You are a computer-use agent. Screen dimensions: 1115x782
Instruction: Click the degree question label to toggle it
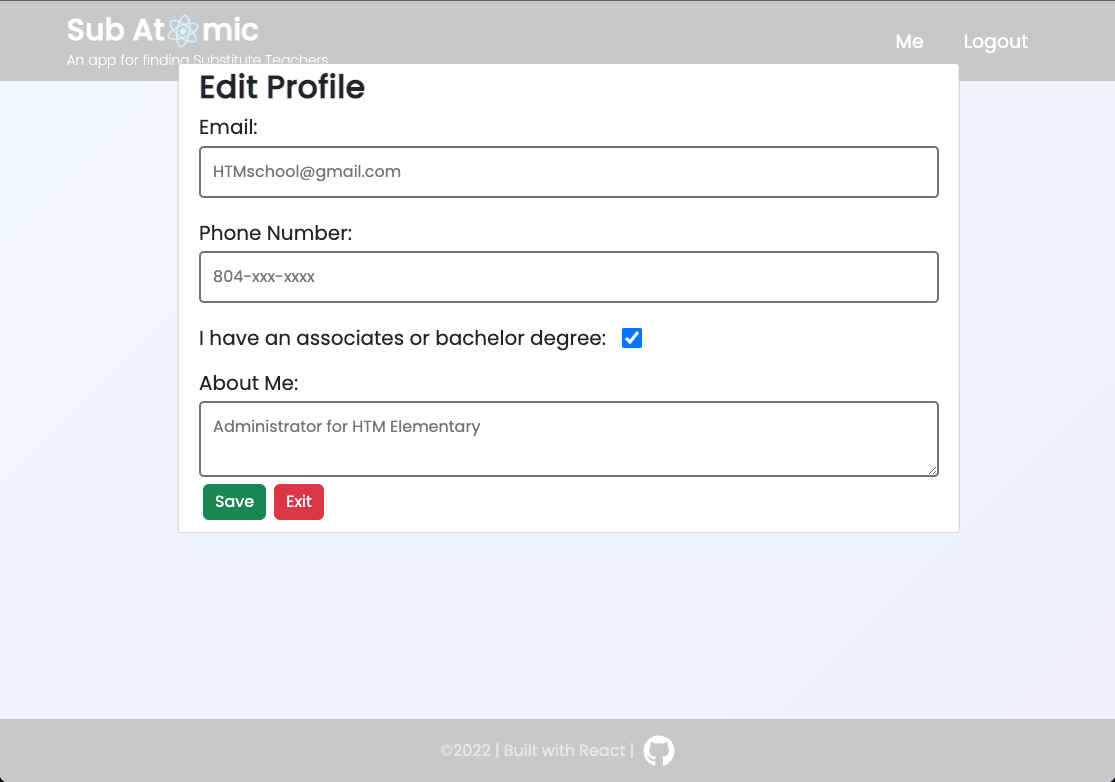pos(400,338)
